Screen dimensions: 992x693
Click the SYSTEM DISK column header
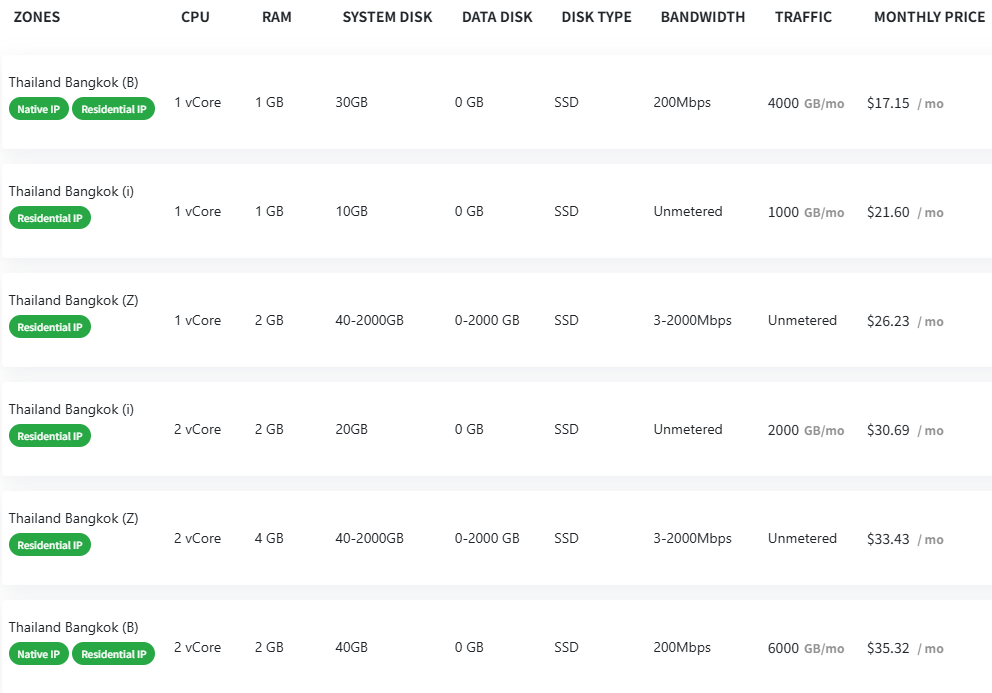pyautogui.click(x=387, y=17)
